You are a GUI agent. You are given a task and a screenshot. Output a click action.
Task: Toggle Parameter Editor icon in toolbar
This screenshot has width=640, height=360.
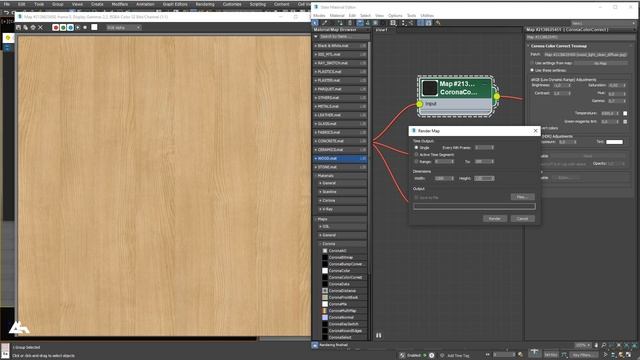coord(429,23)
